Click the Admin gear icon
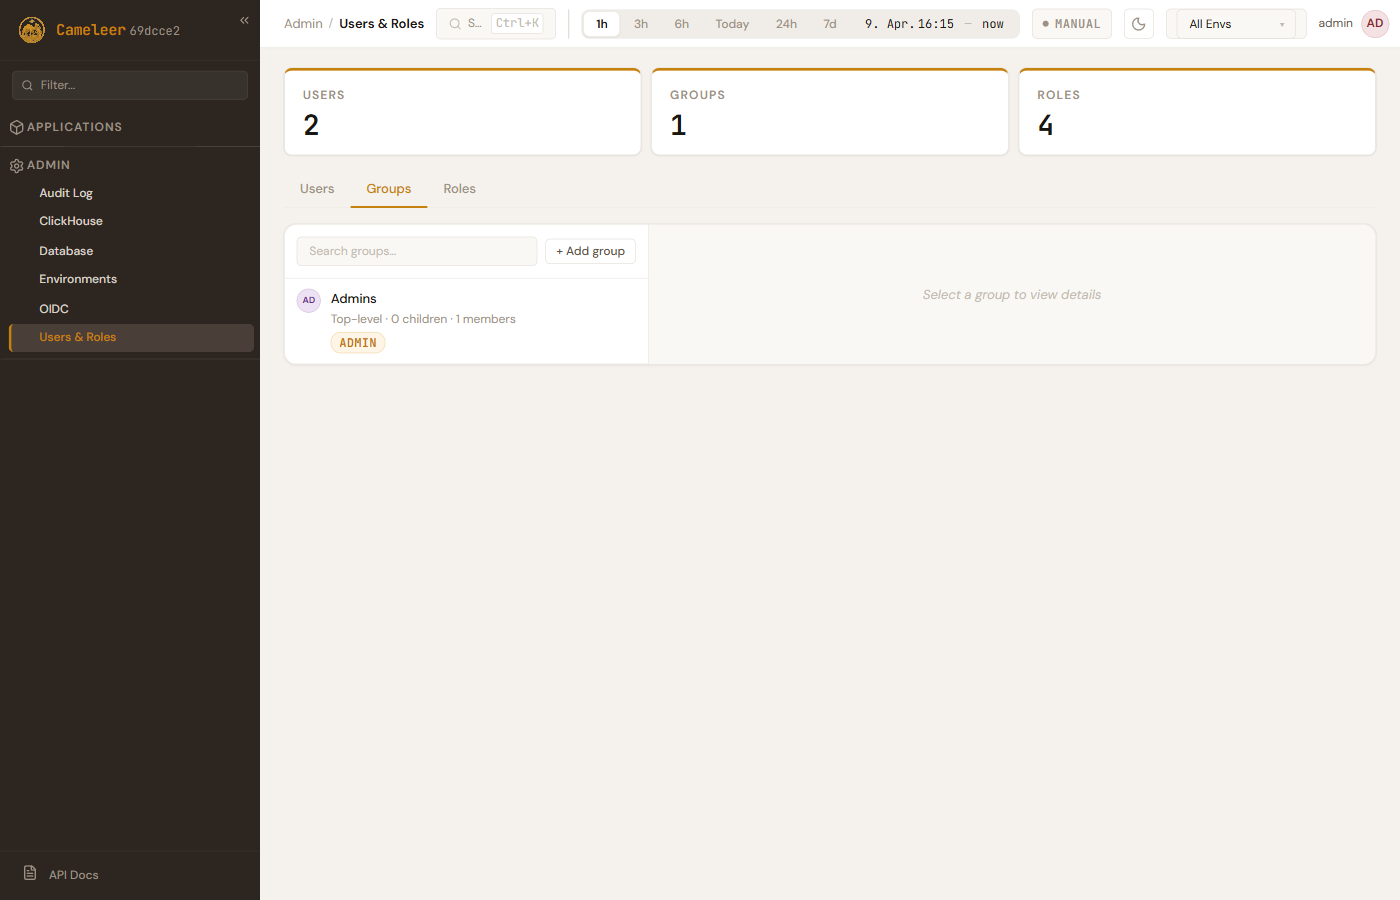This screenshot has height=900, width=1400. [x=16, y=166]
